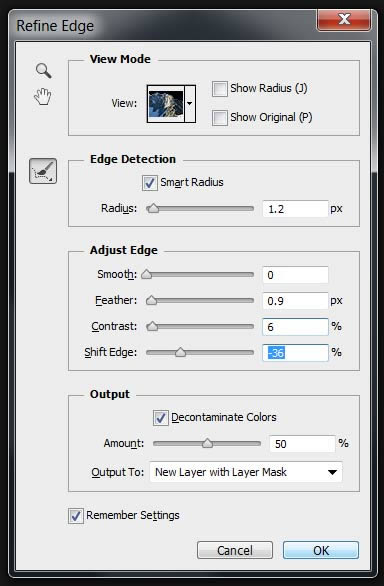Click the Radius value input field

[x=295, y=209]
